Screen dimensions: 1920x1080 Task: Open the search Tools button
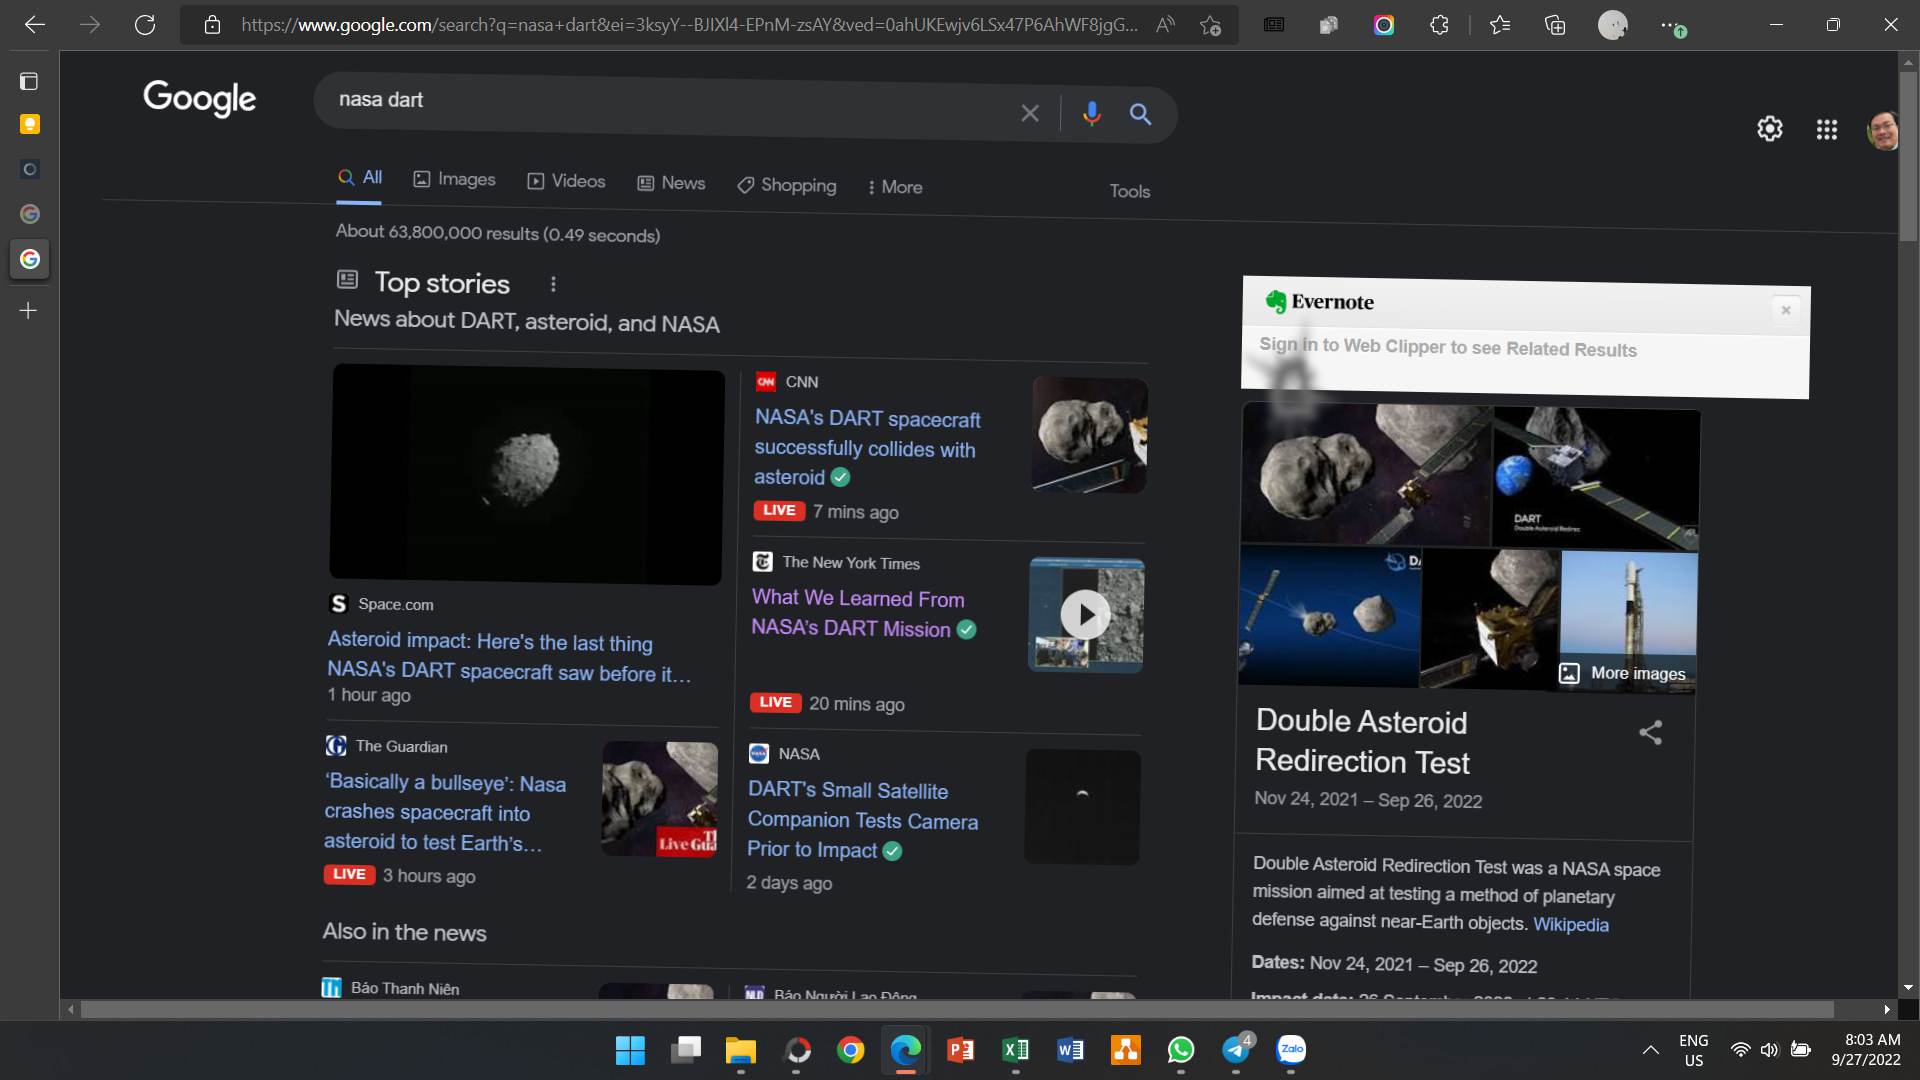(1130, 191)
